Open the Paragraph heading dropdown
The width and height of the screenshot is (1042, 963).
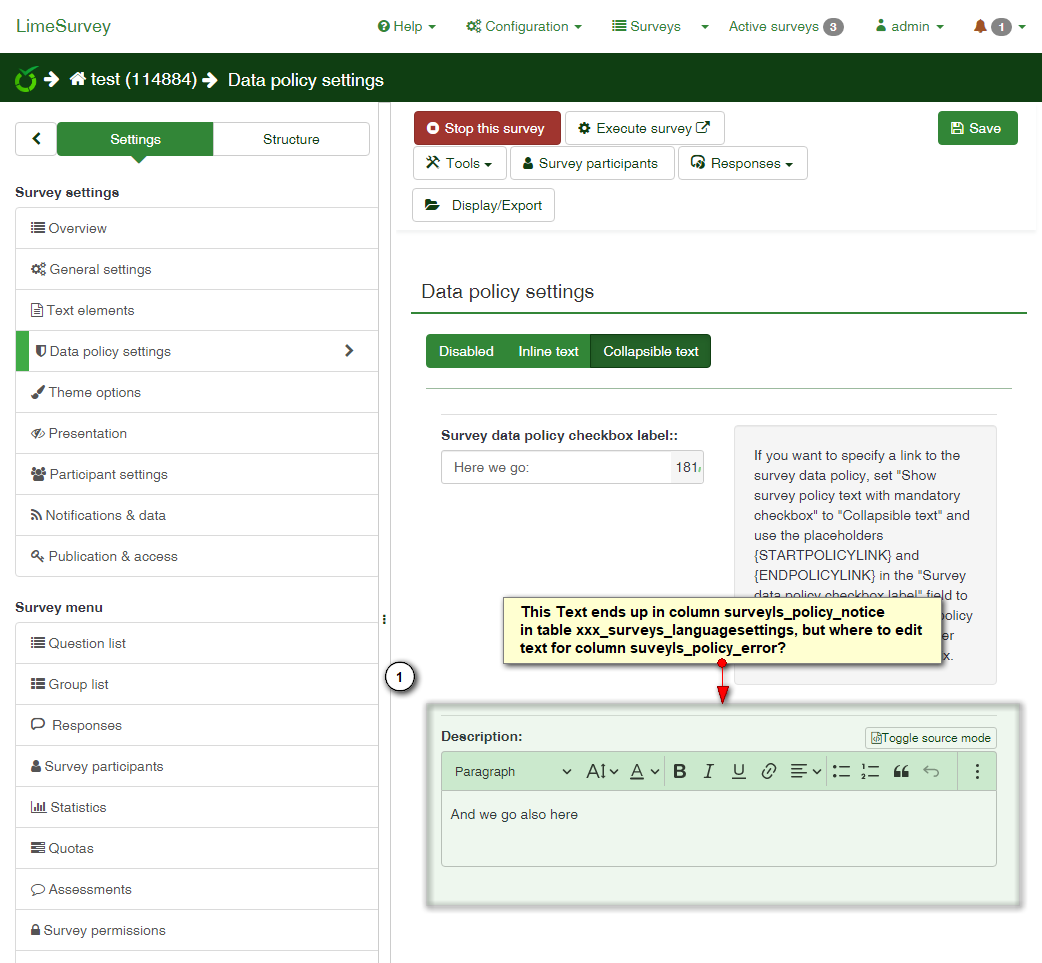tap(512, 771)
